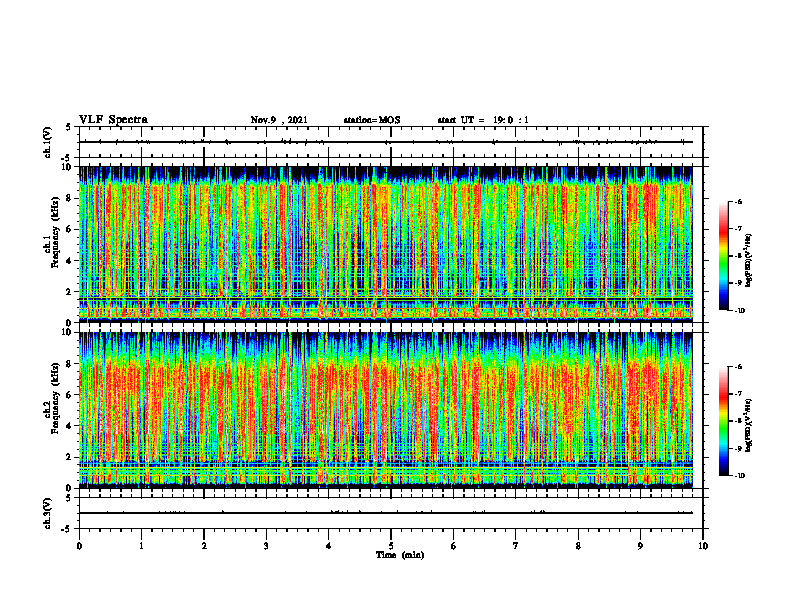Click the ch.1 spectrogram color bar
The height and width of the screenshot is (612, 792).
pyautogui.click(x=723, y=256)
